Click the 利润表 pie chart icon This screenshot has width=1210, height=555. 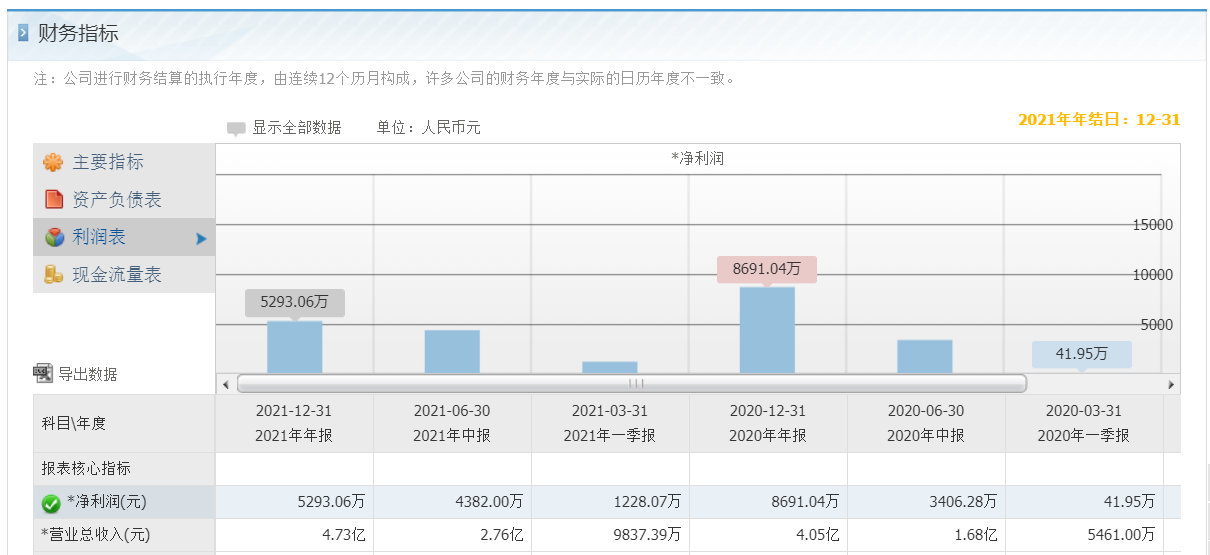[54, 238]
